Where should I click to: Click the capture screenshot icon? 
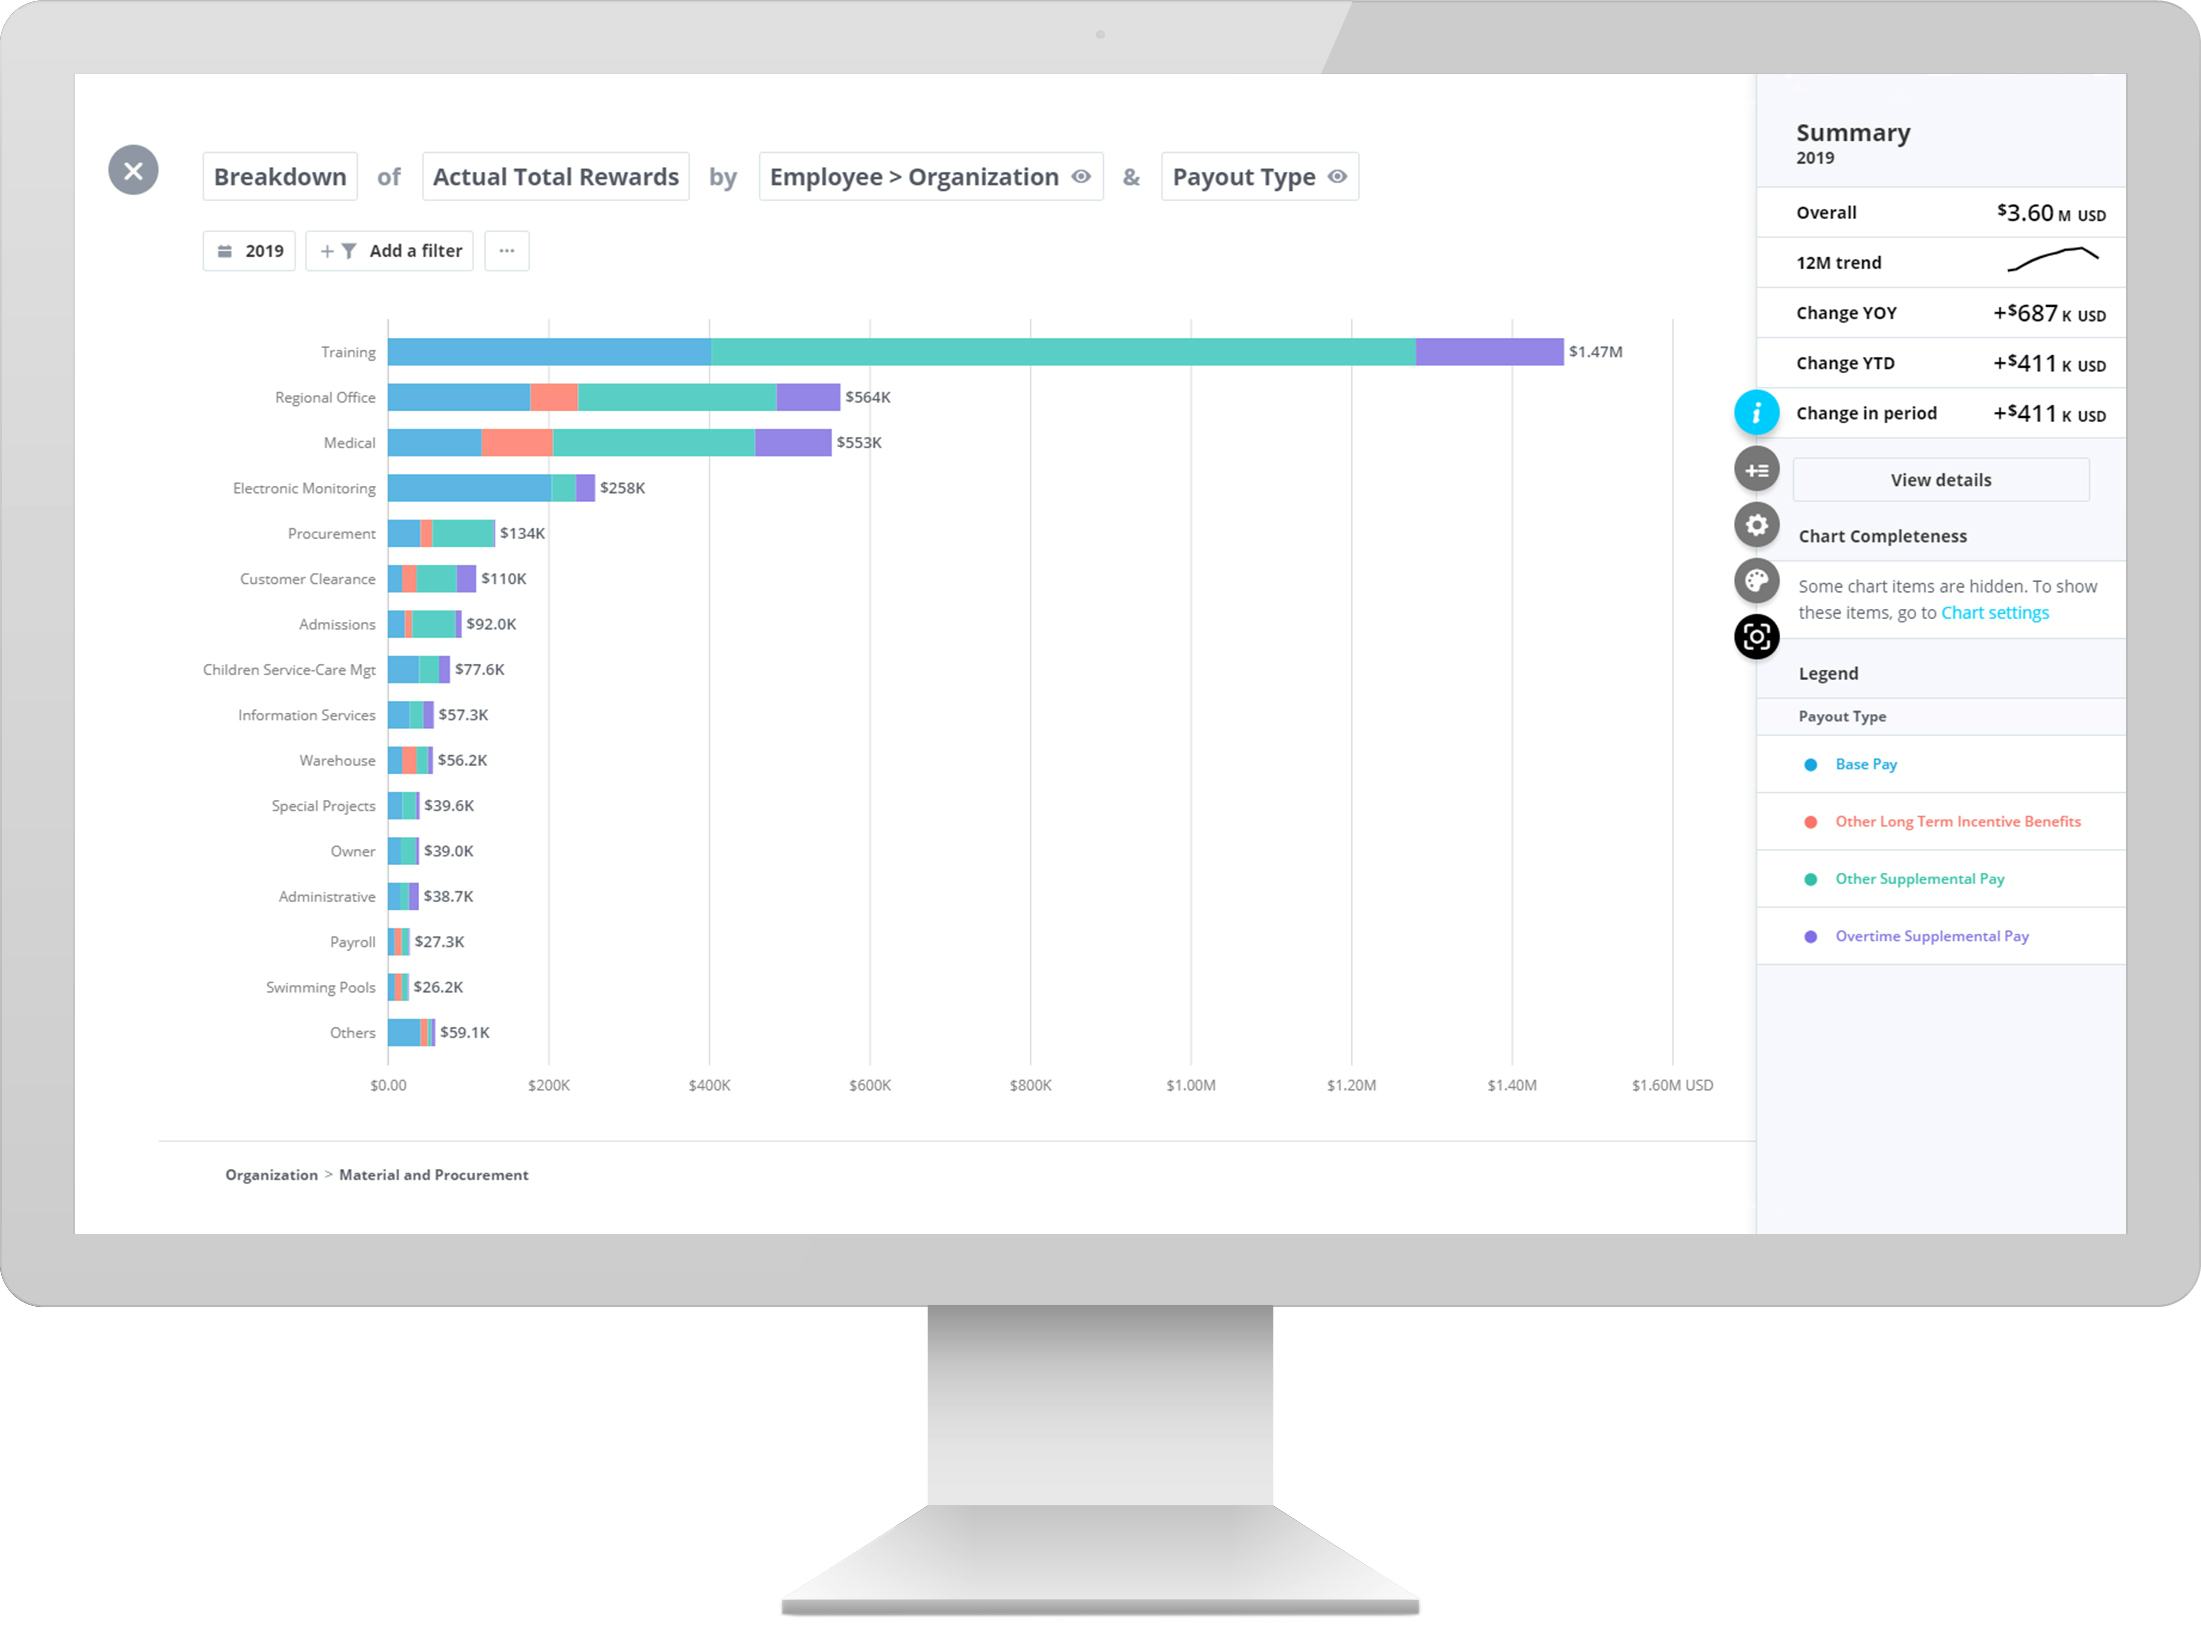(x=1756, y=637)
